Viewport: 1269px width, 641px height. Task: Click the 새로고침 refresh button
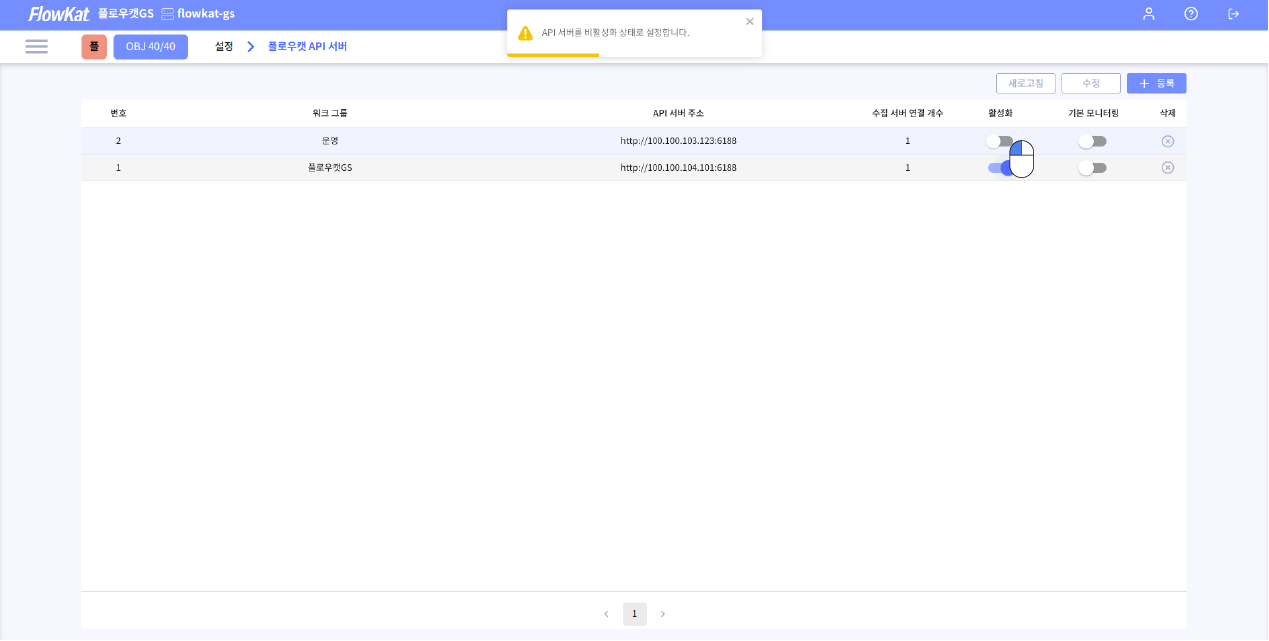(x=1025, y=84)
